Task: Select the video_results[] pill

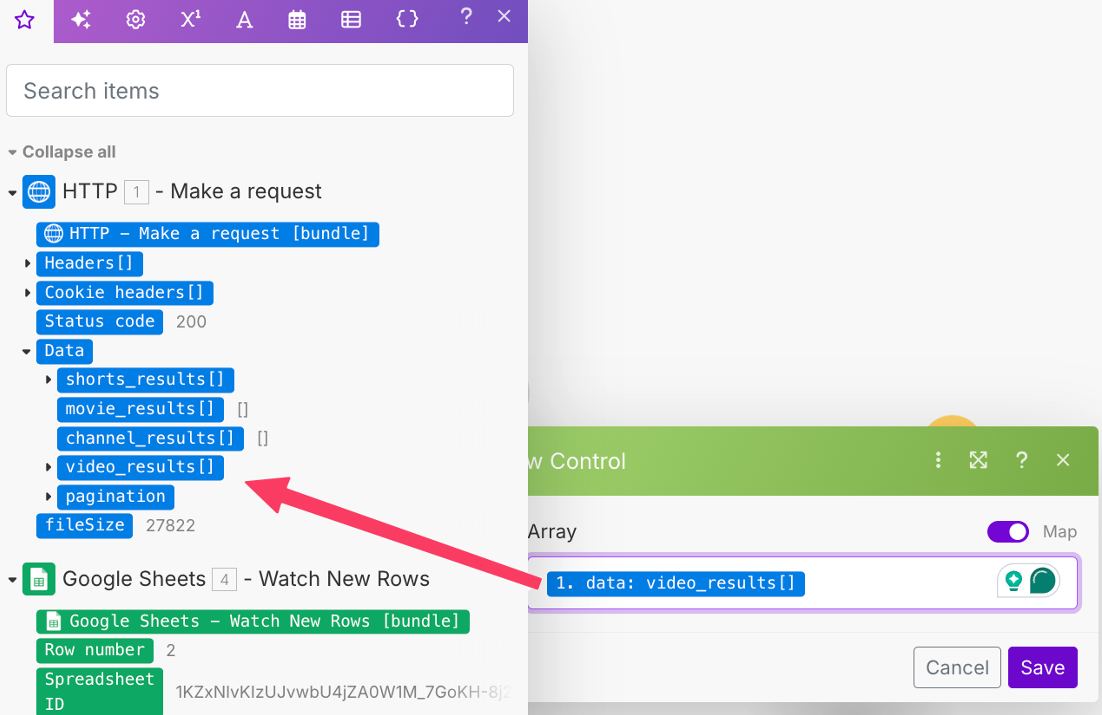Action: point(141,468)
